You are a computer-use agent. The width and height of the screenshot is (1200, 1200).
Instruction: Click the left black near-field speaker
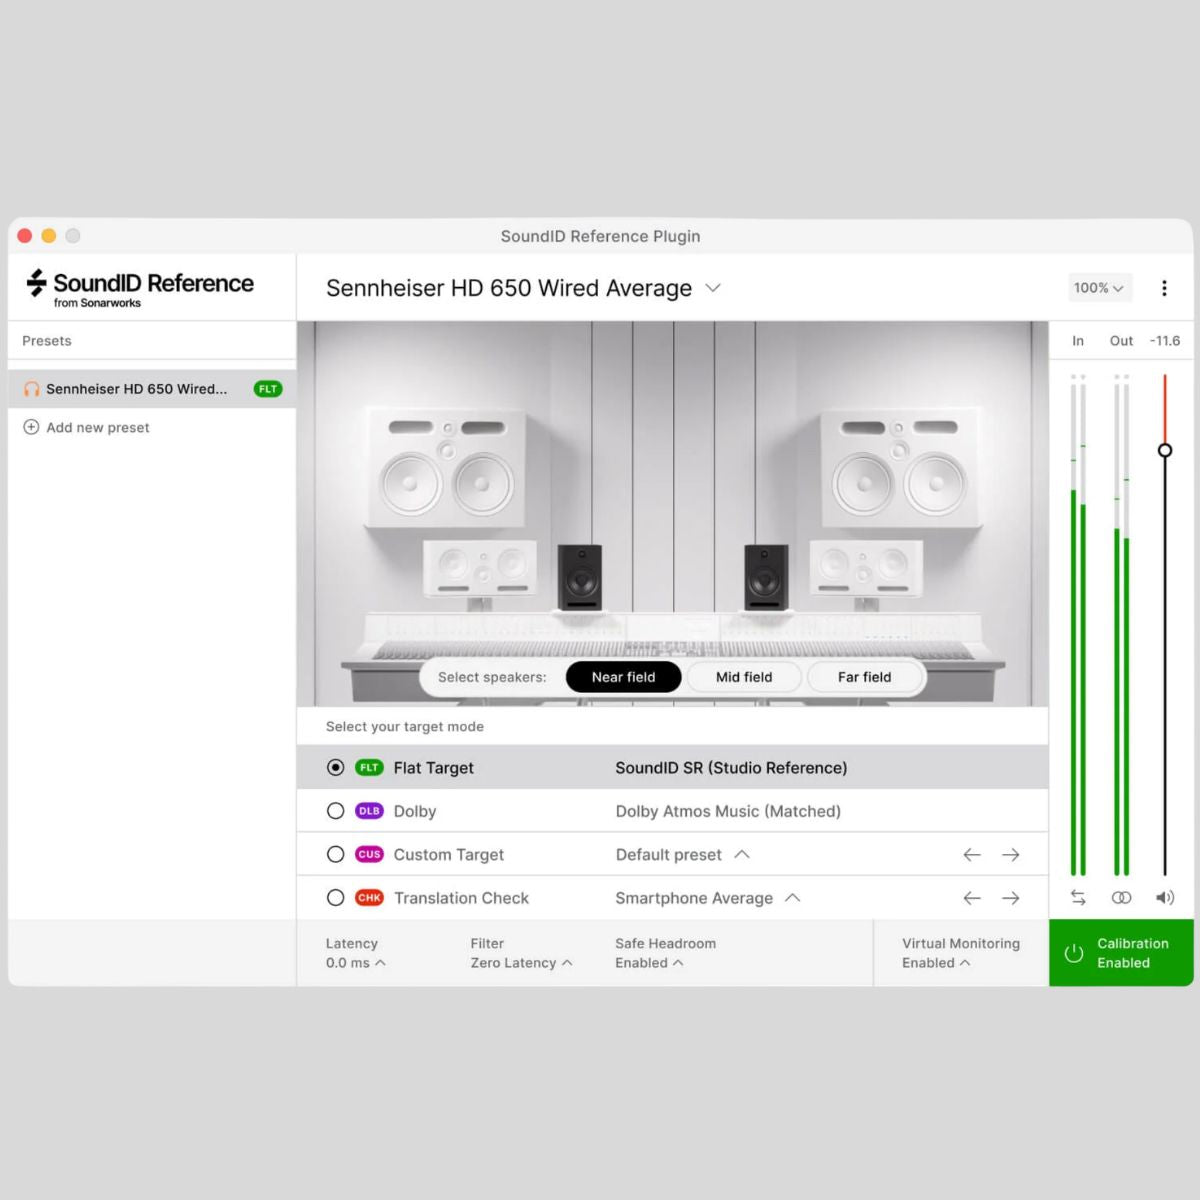580,577
